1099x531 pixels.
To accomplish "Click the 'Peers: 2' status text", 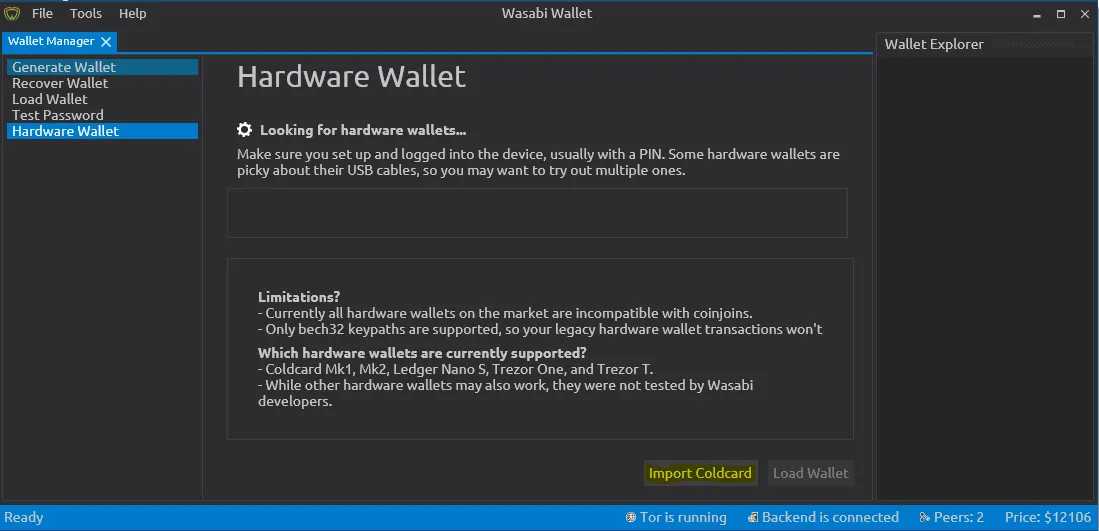I will (959, 518).
